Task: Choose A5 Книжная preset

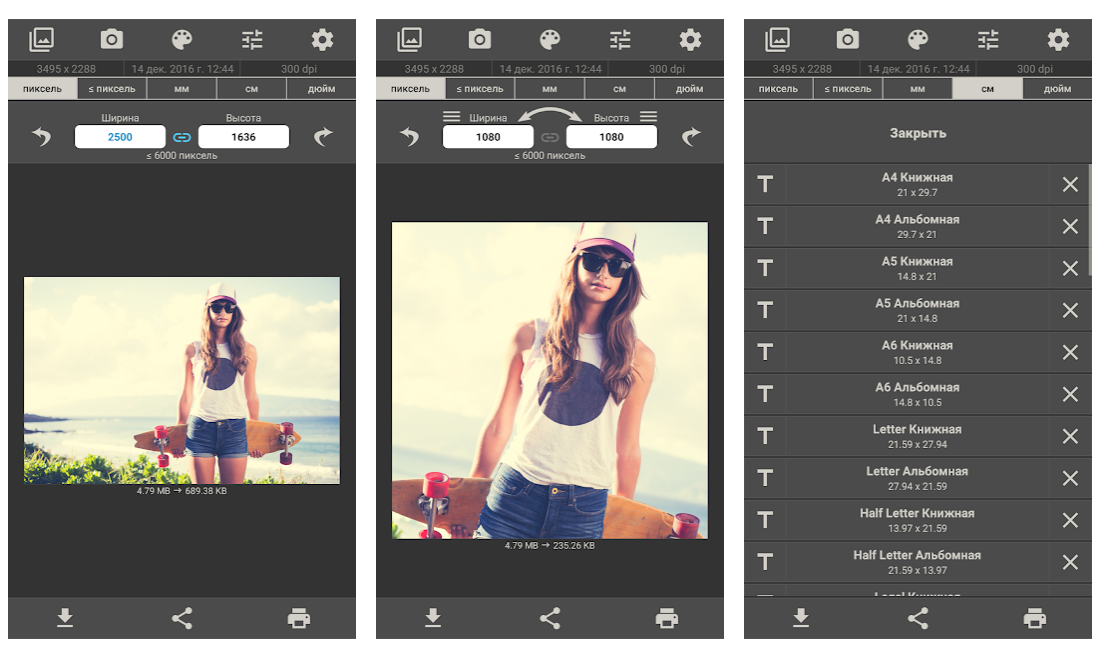Action: tap(916, 268)
